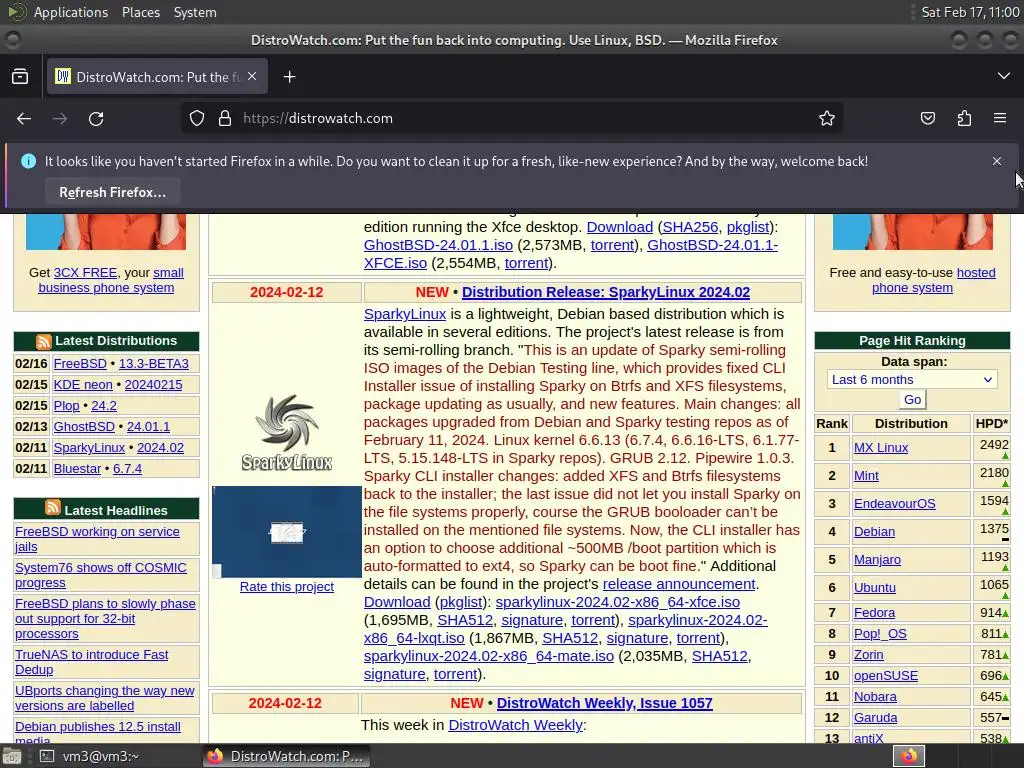Open KDE neon distribution link
Screen dimensions: 1024x768
(x=83, y=385)
